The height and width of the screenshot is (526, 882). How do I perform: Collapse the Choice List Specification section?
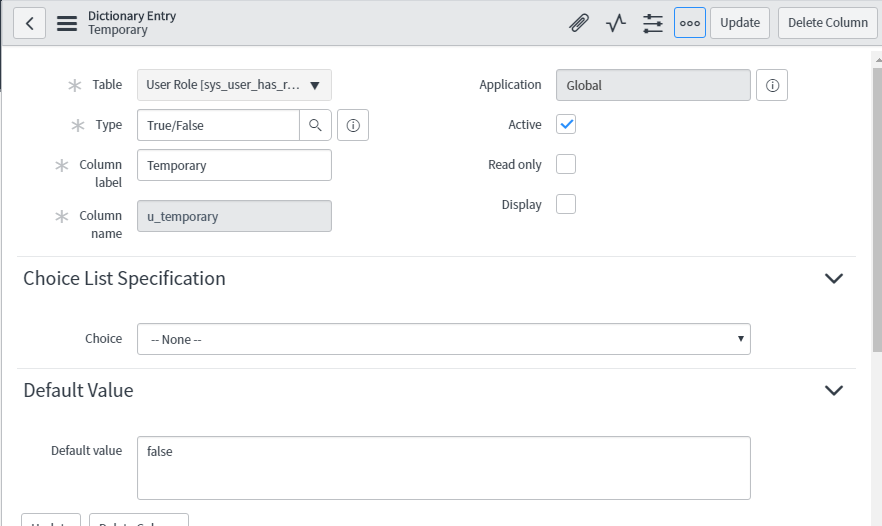coord(834,278)
